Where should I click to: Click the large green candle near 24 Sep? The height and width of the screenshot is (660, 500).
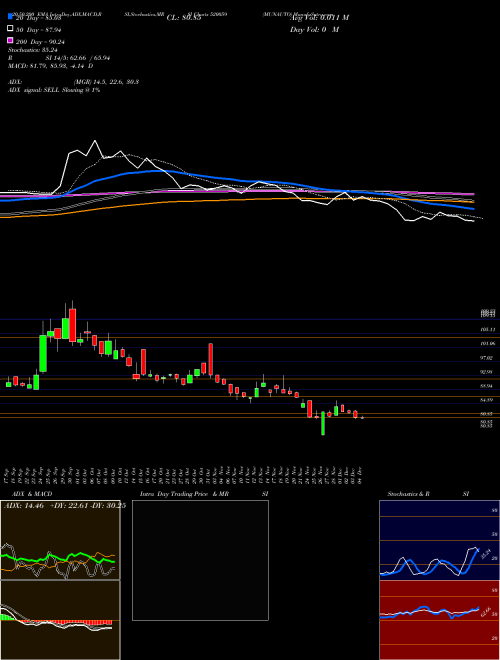pyautogui.click(x=43, y=353)
